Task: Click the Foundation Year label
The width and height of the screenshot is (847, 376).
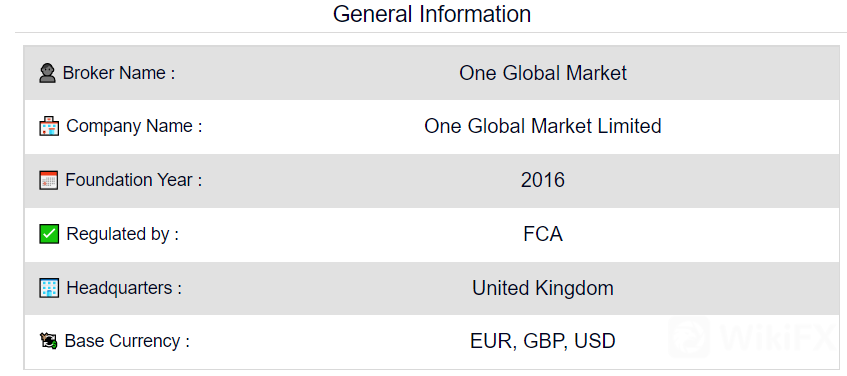Action: [133, 180]
